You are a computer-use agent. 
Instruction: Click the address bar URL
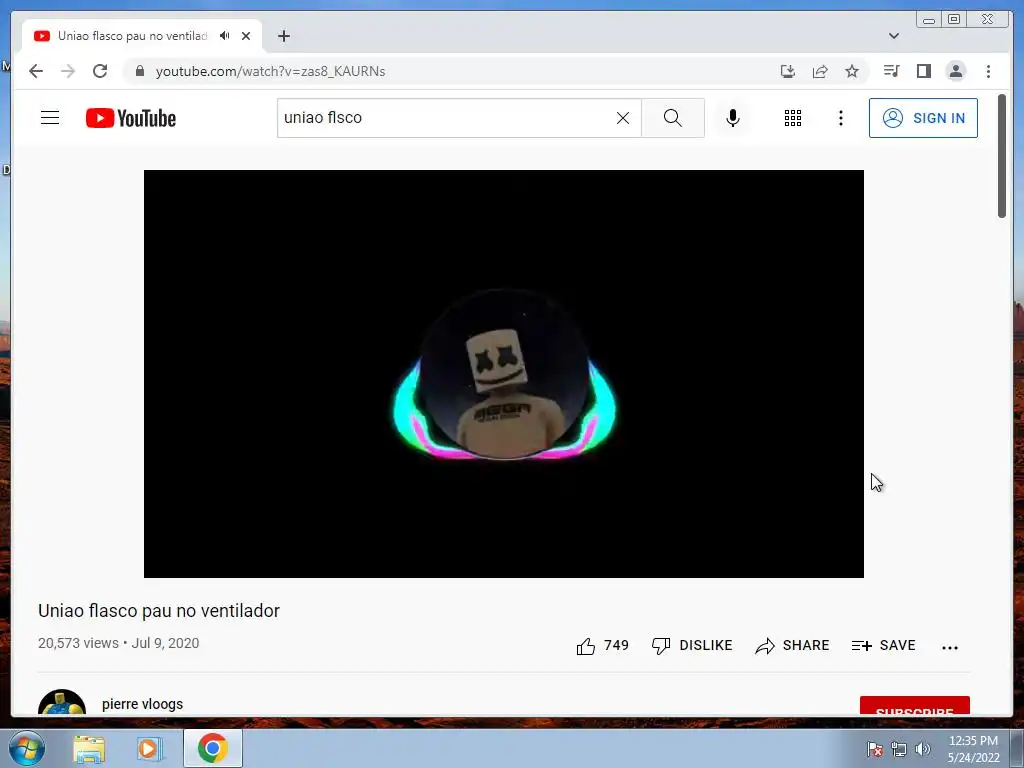point(270,71)
